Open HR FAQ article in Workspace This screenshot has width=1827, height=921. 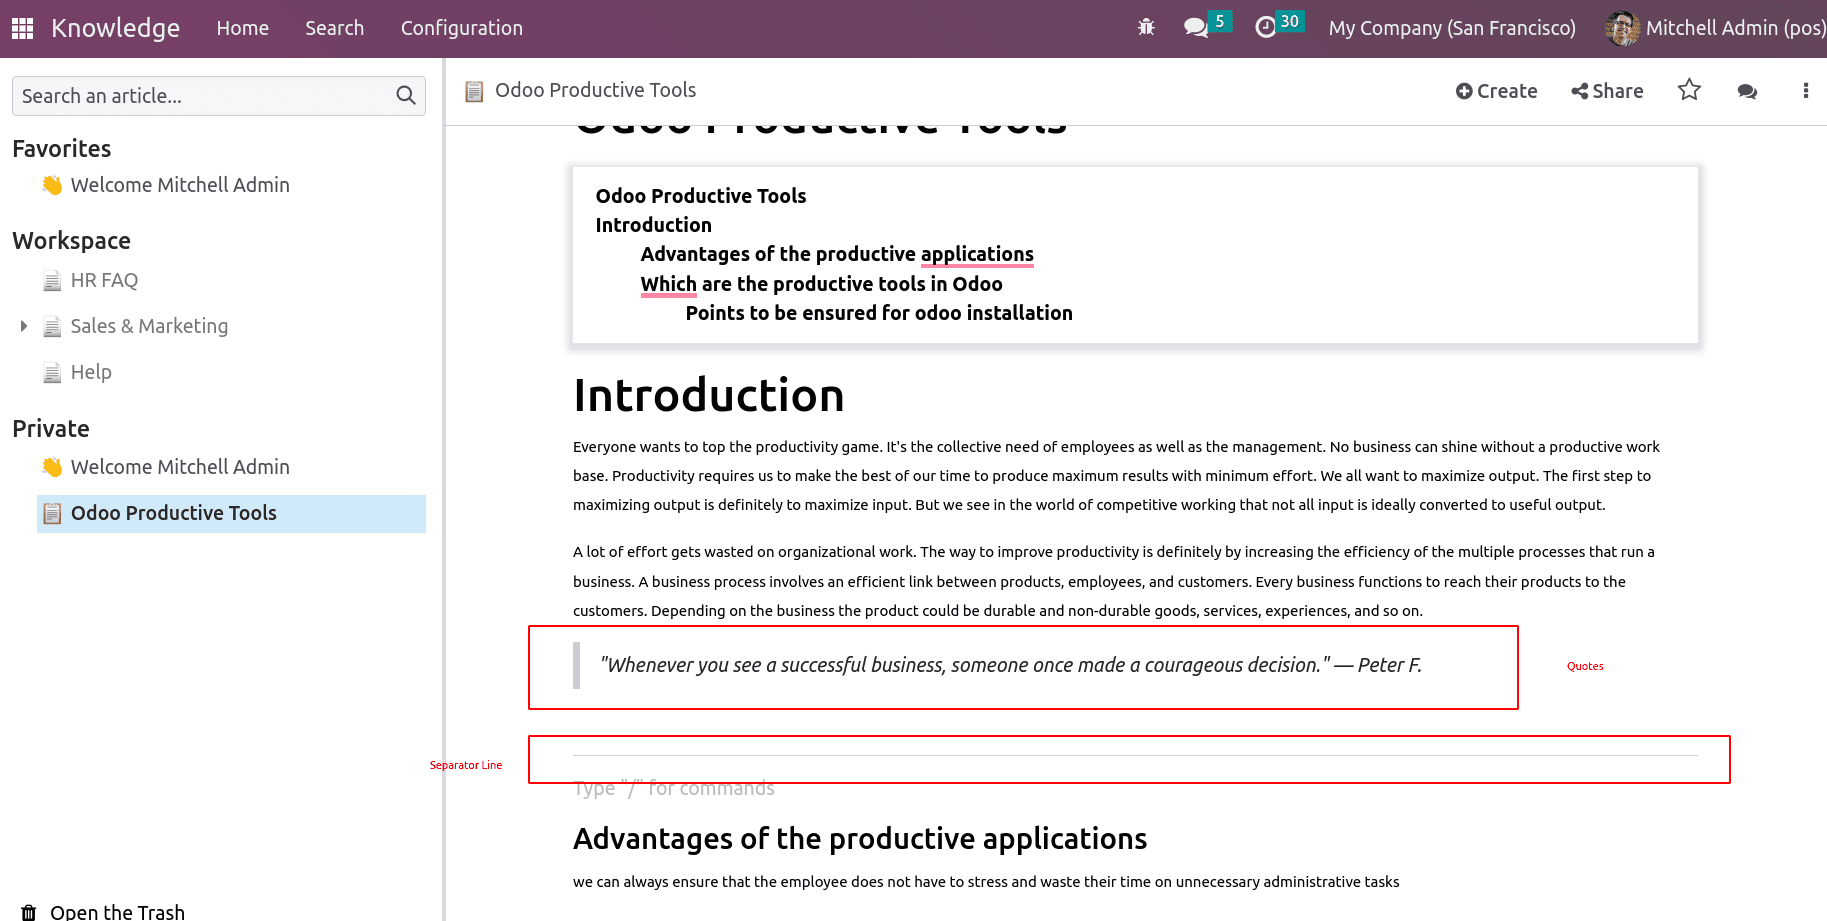tap(104, 281)
